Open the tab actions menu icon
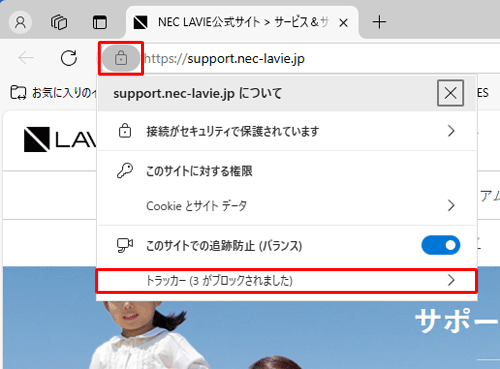 pos(100,23)
